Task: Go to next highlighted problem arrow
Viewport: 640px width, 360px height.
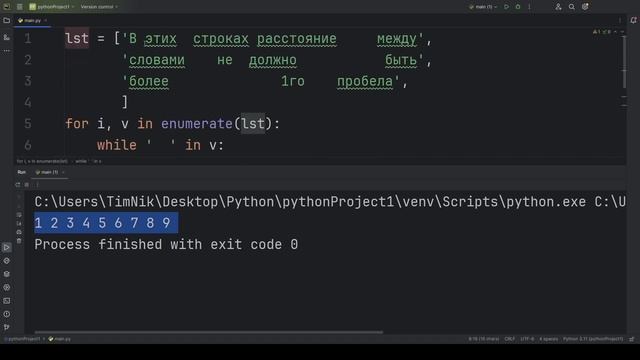Action: [622, 31]
